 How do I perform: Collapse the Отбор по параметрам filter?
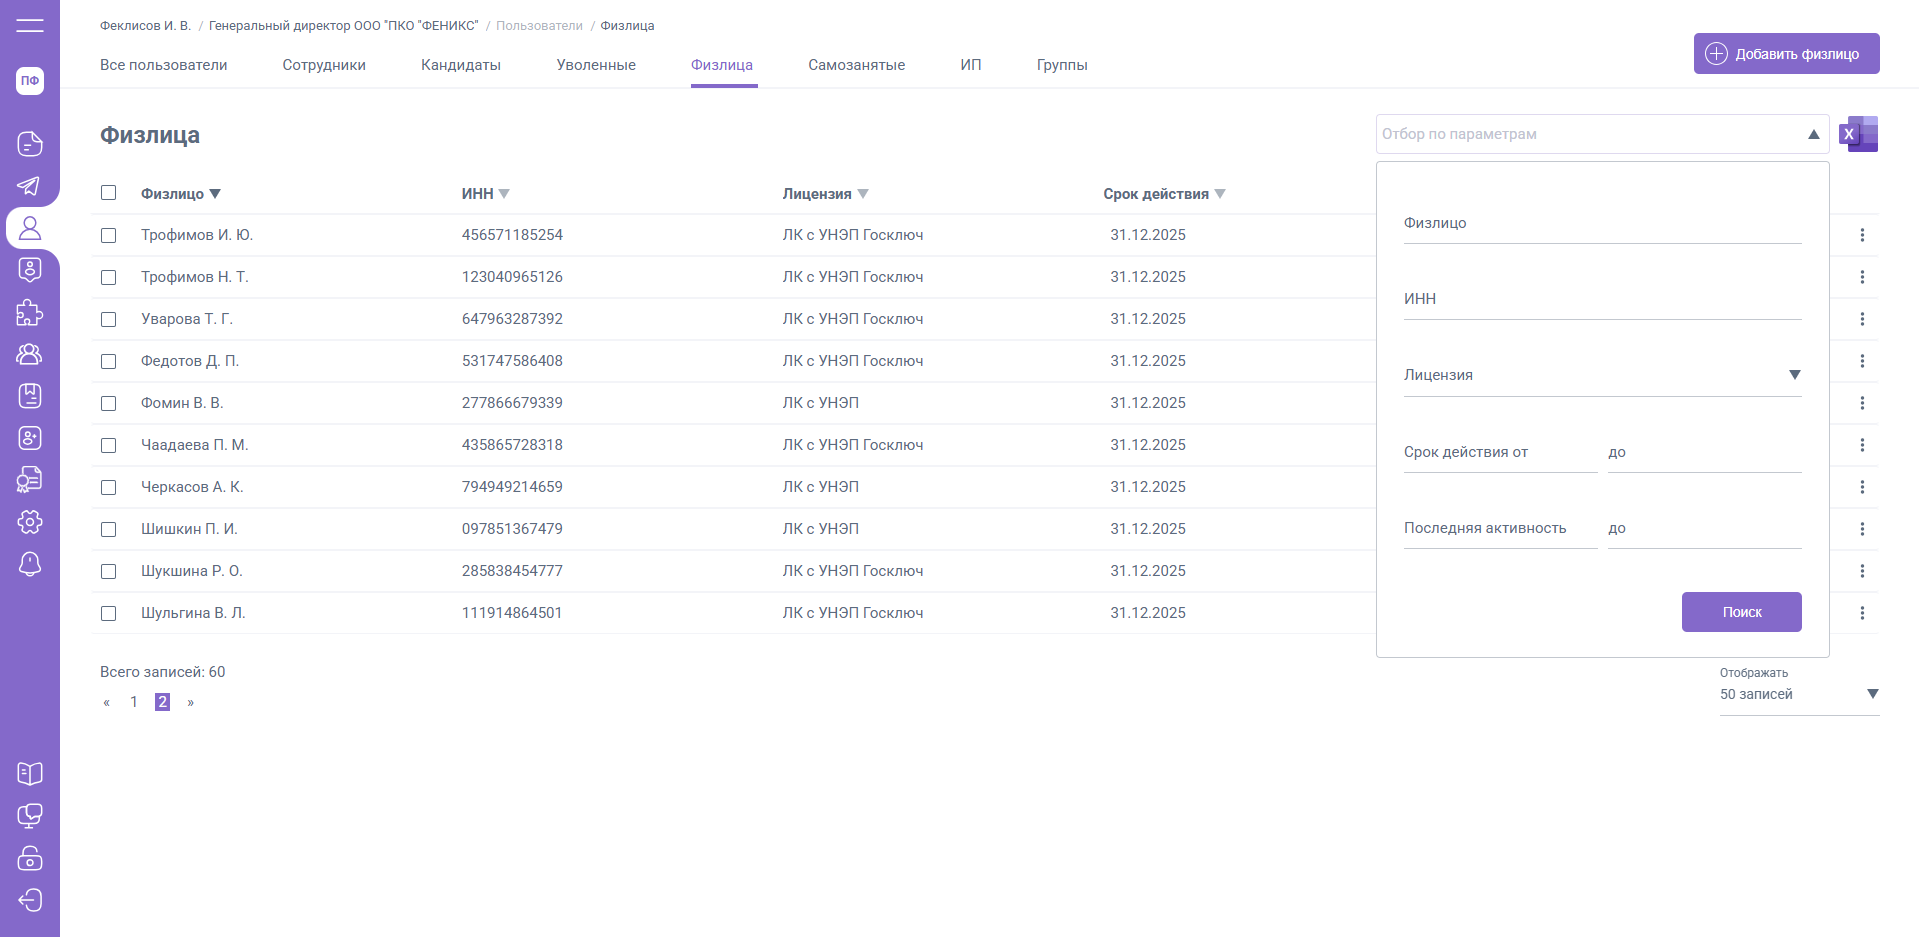(1812, 134)
